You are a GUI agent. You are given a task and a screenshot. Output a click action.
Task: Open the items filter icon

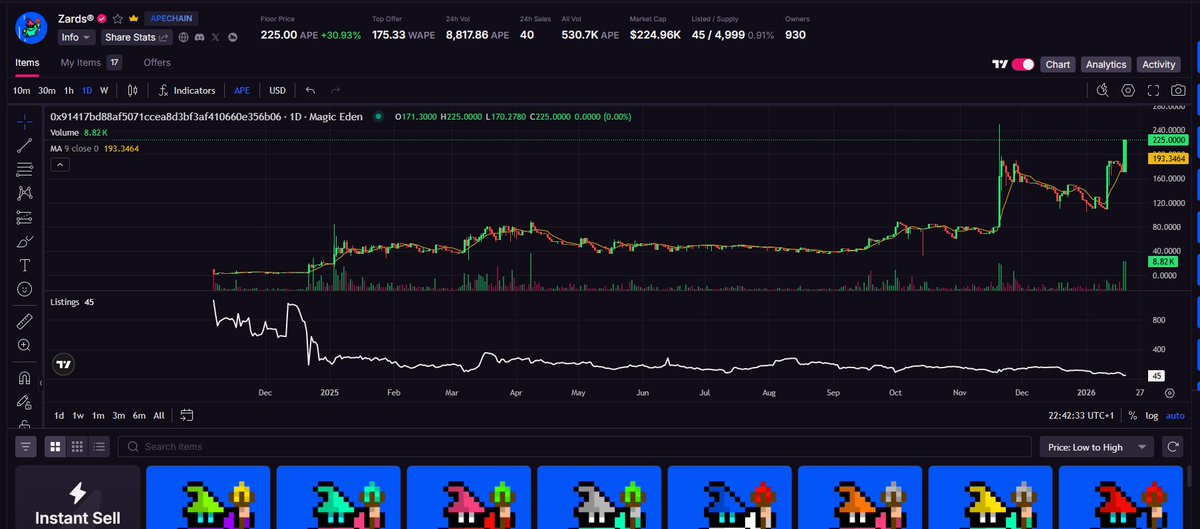[x=26, y=447]
